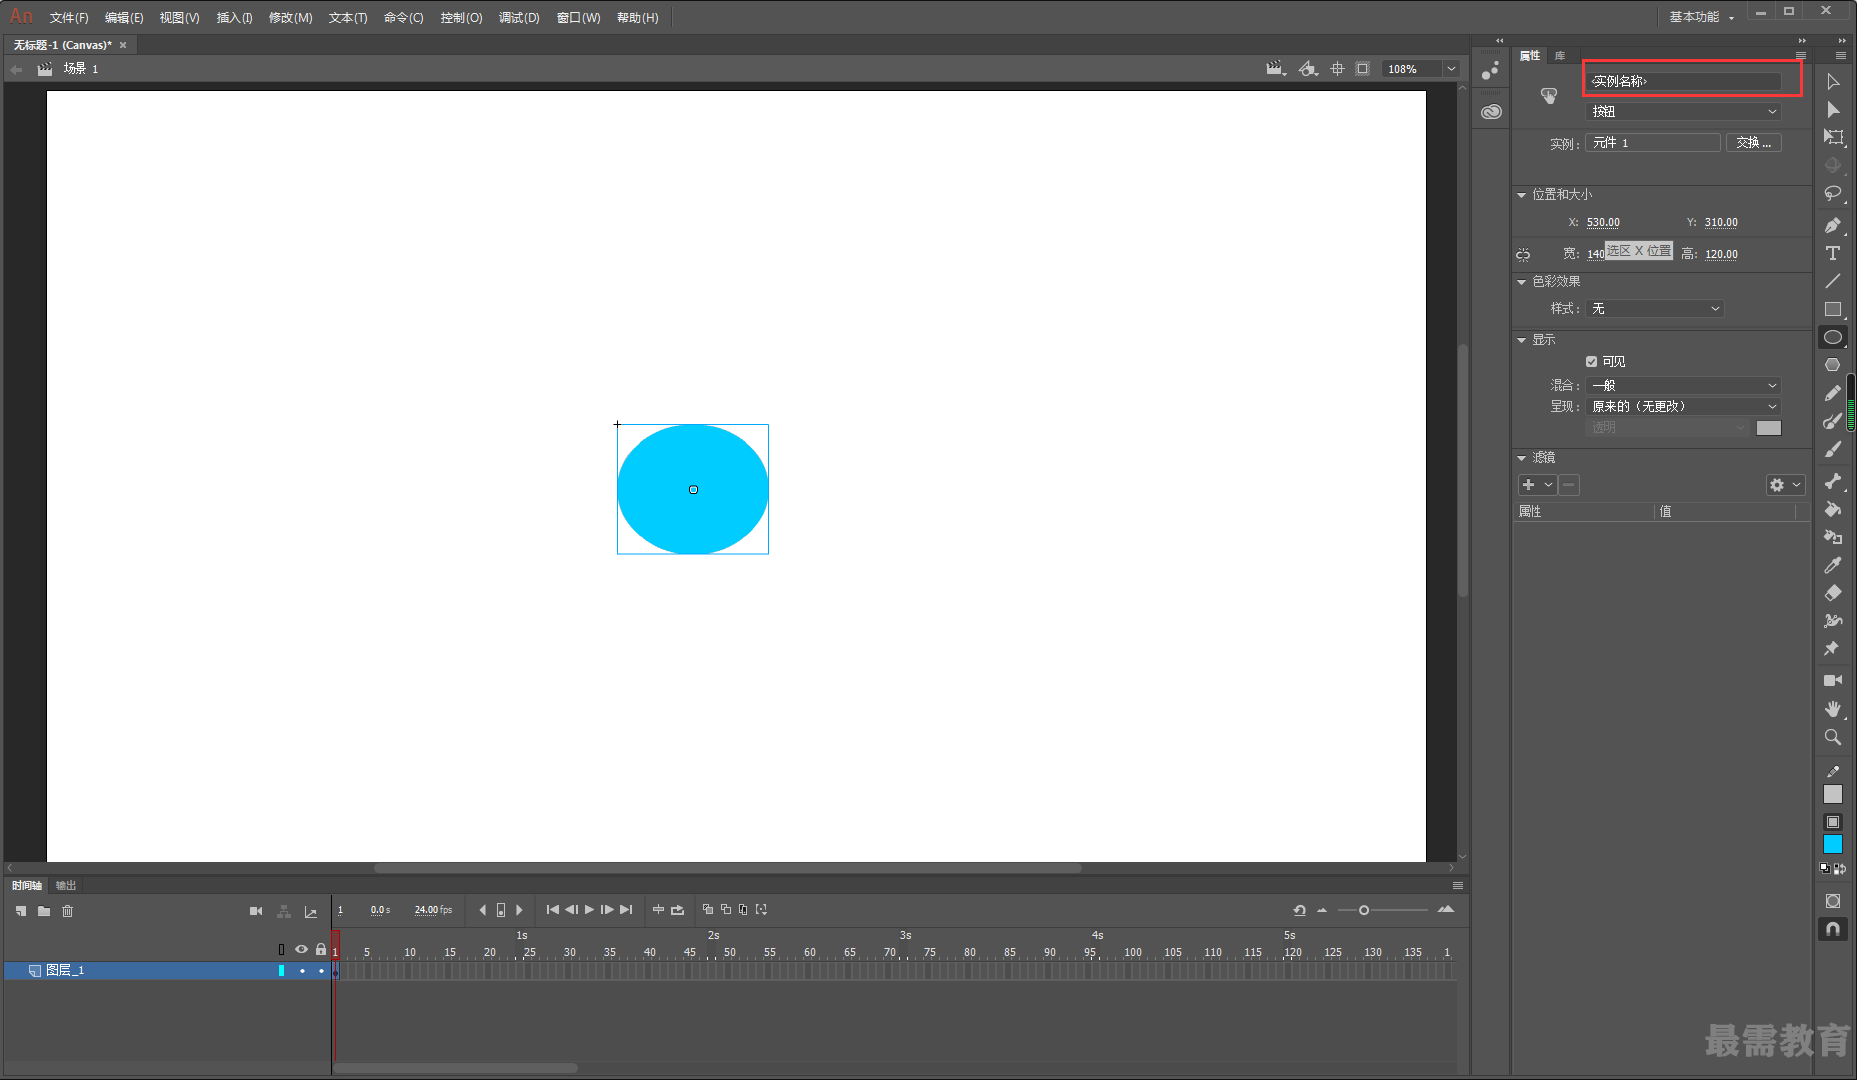Select the Oval tool
This screenshot has width=1857, height=1080.
pyautogui.click(x=1833, y=337)
